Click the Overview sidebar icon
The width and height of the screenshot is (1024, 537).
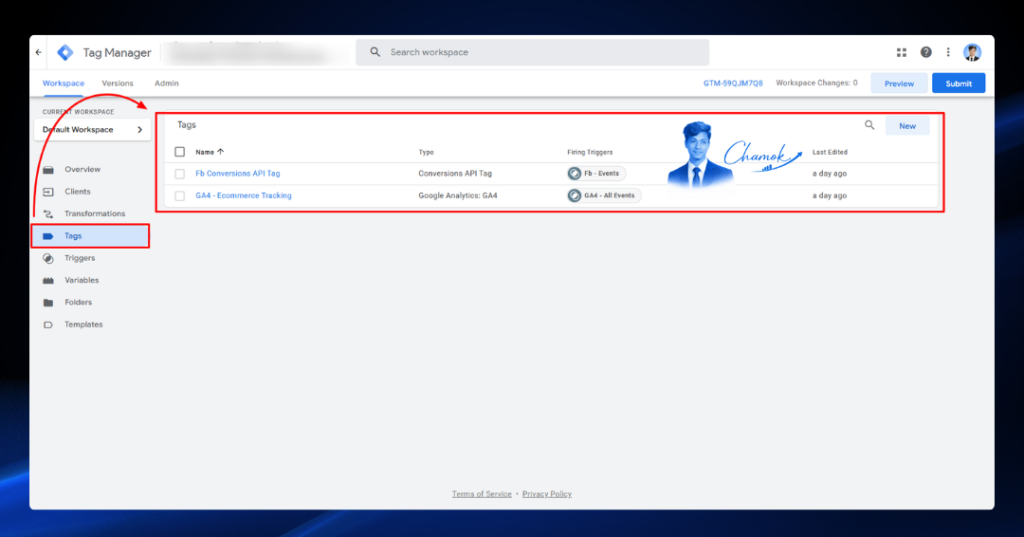pyautogui.click(x=48, y=170)
